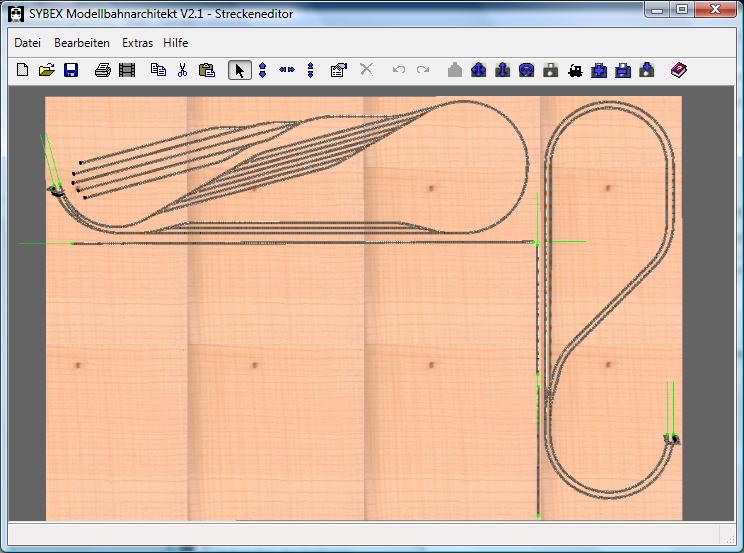Open the Hilfe menu
Image resolution: width=744 pixels, height=553 pixels.
175,43
